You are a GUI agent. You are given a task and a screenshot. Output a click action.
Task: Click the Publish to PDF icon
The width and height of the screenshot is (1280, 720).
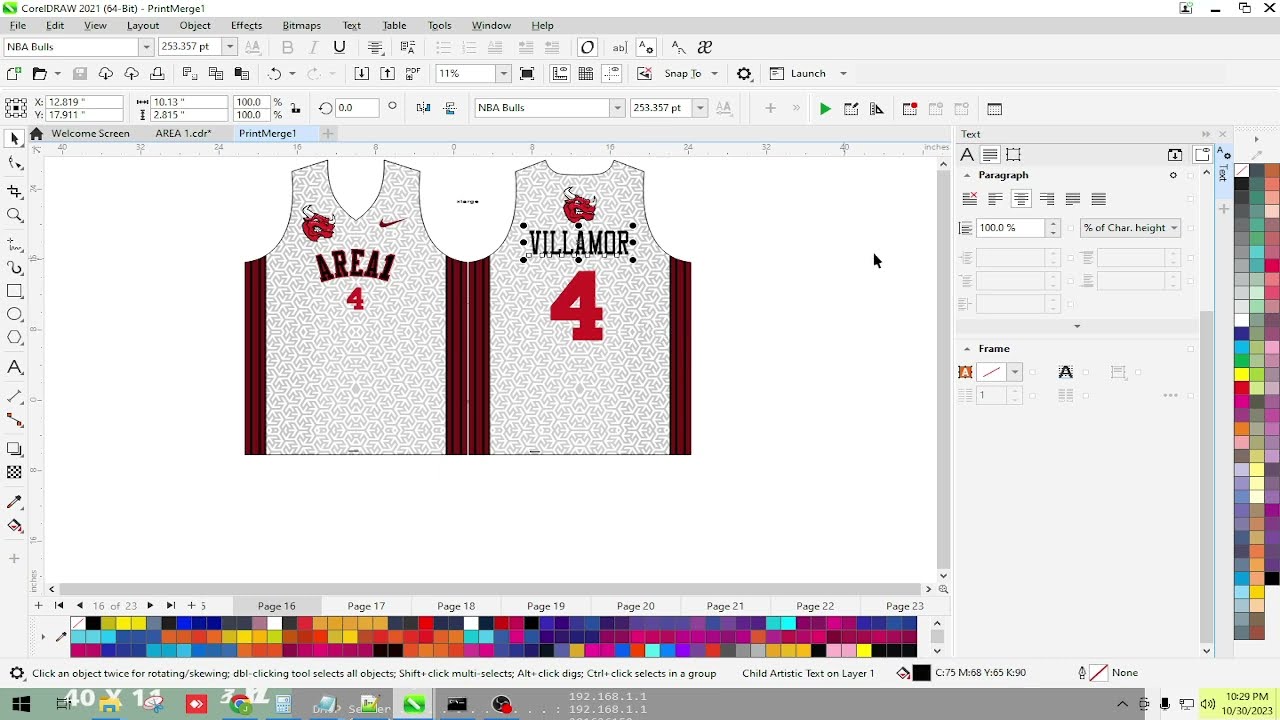click(x=413, y=73)
